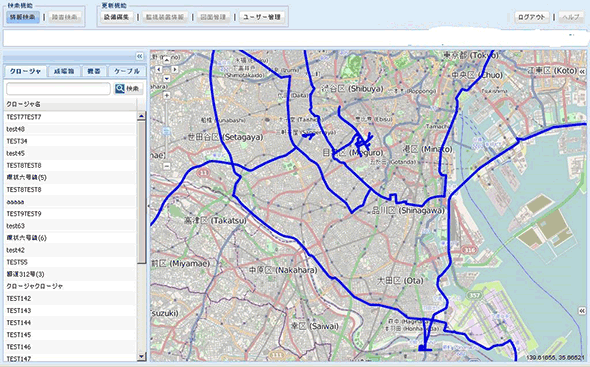Zoom out with the minus button
Viewport: 590px width, 367px height.
click(x=166, y=166)
